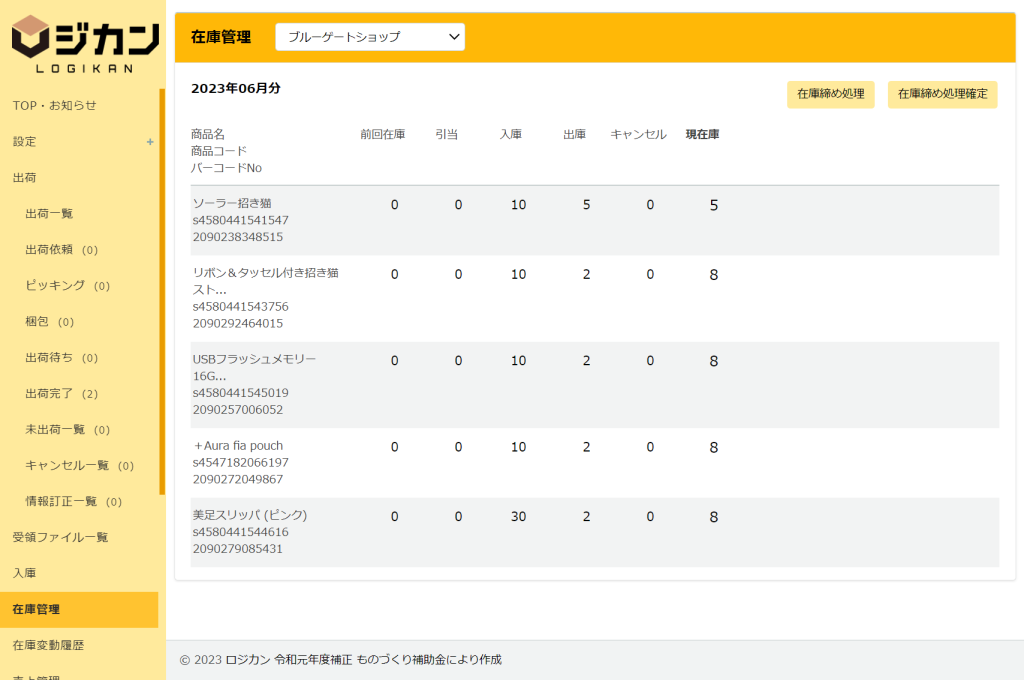
Task: Go to 受領ファイル一覧
Action: tap(60, 537)
